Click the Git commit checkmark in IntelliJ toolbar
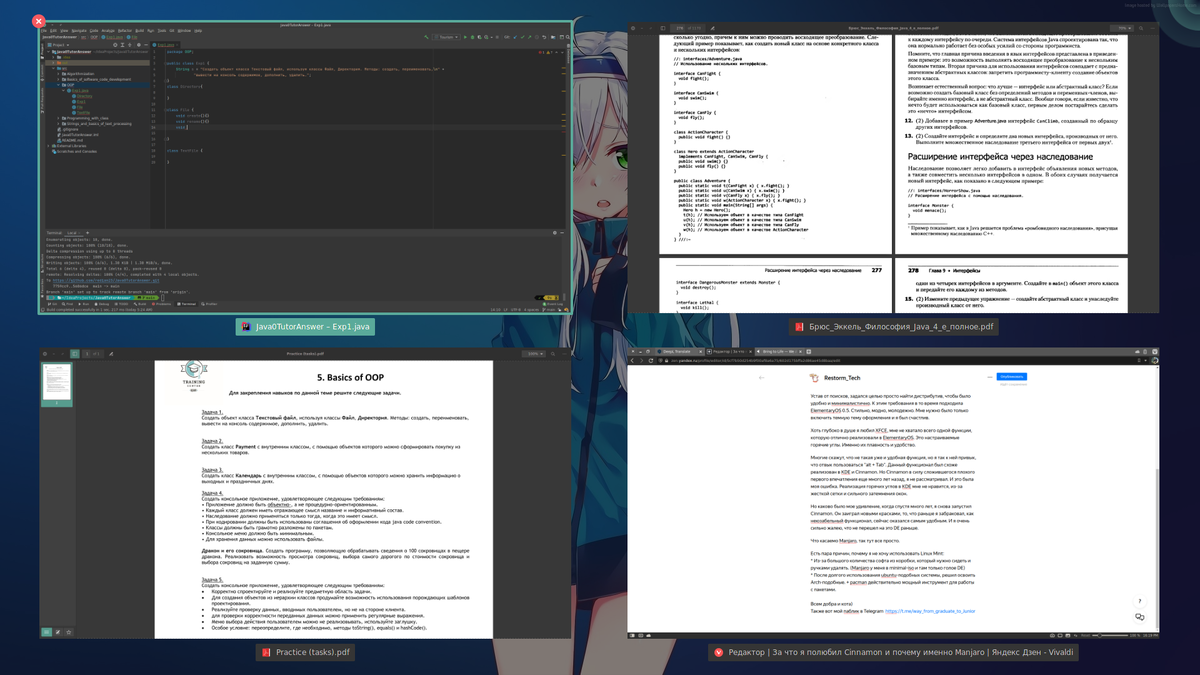1200x675 pixels. (523, 37)
